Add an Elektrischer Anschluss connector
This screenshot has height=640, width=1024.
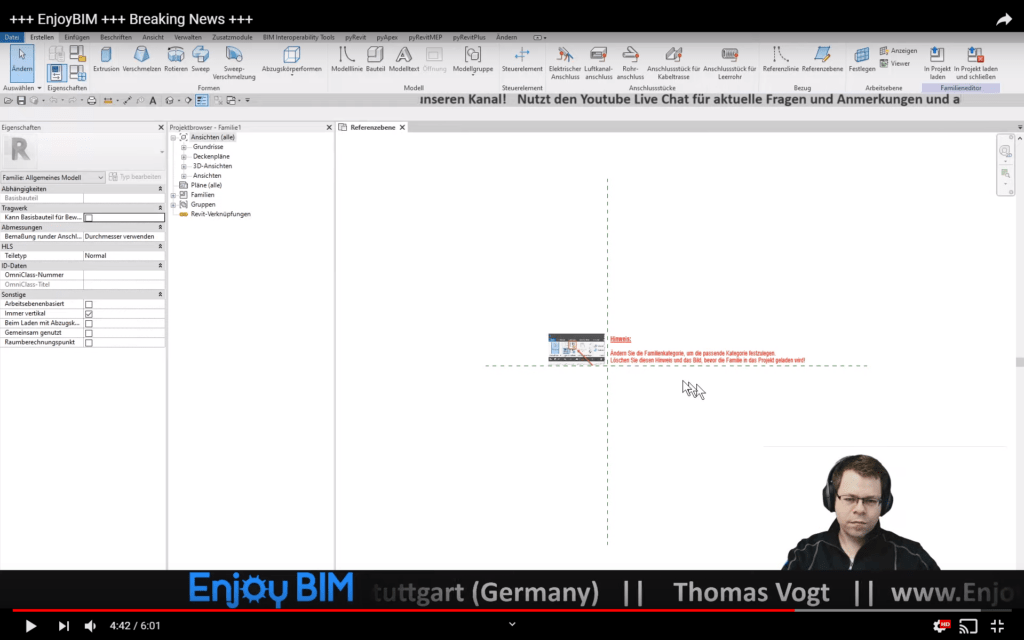pos(565,63)
